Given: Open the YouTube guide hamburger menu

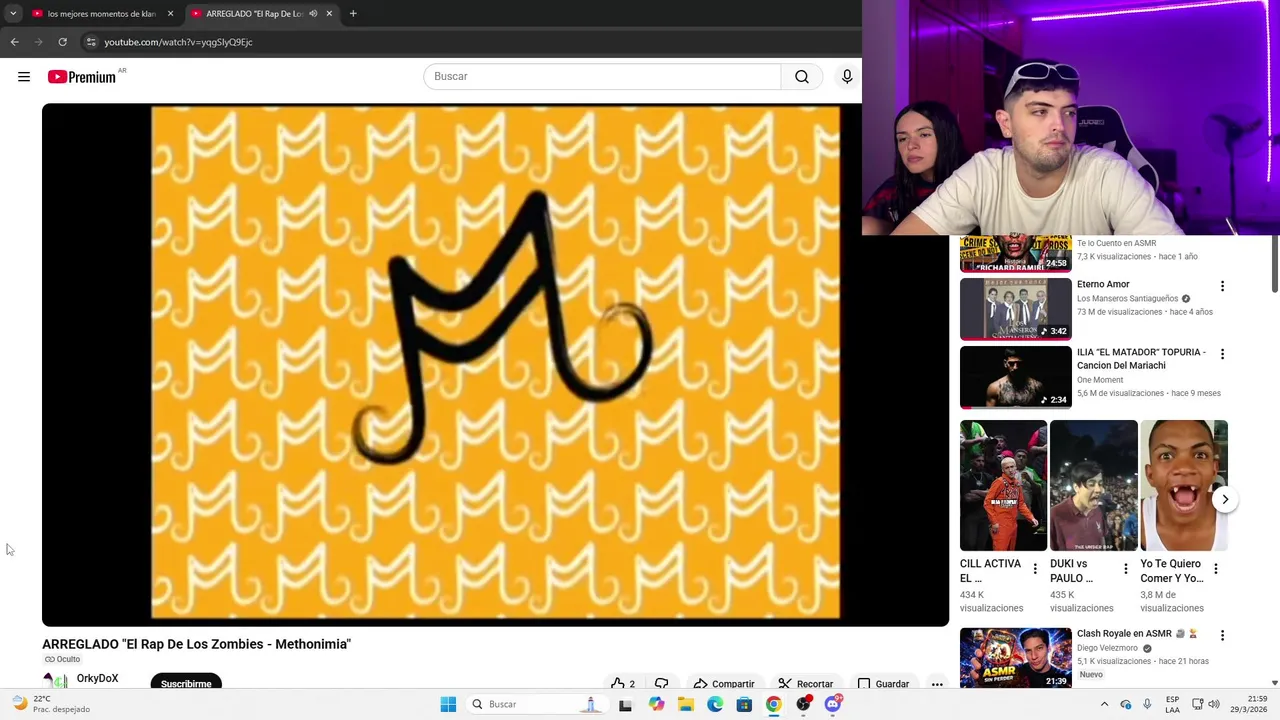Looking at the screenshot, I should pos(24,77).
